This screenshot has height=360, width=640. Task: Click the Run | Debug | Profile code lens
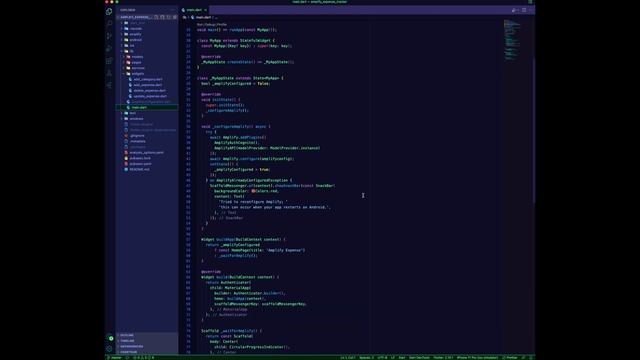[x=211, y=24]
